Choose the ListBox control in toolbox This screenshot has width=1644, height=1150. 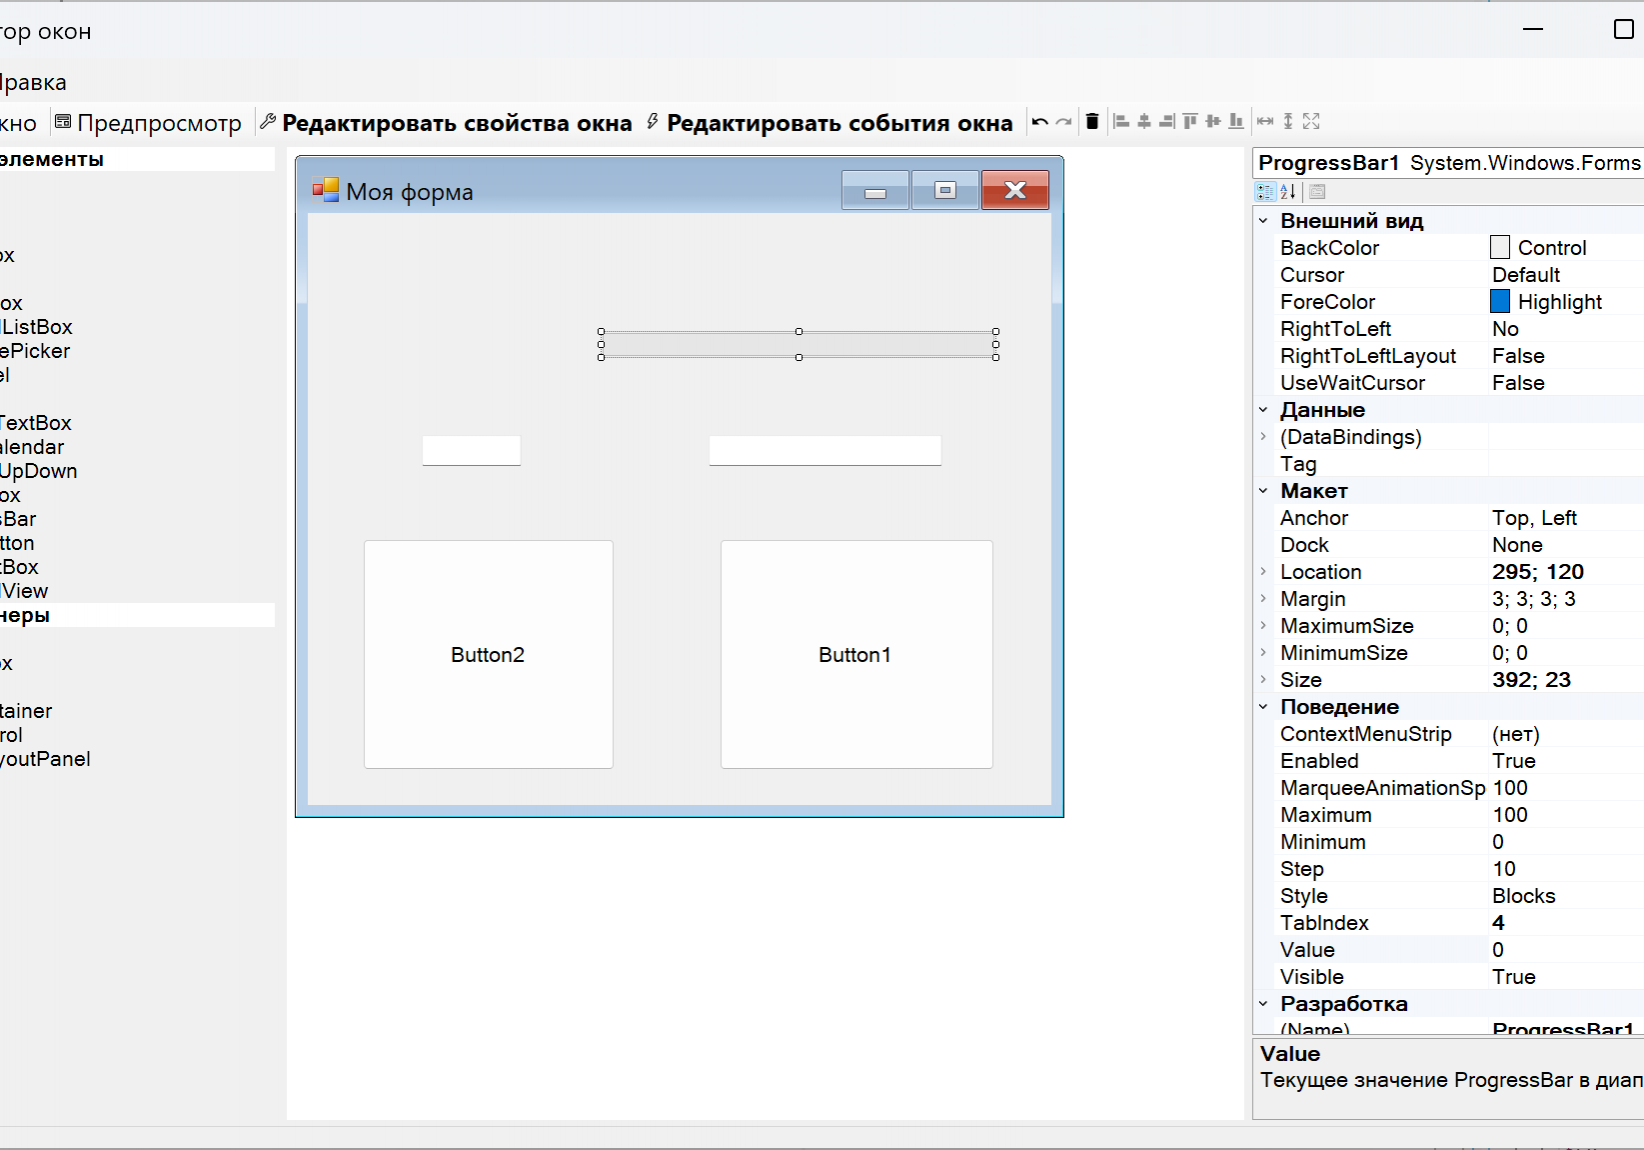(x=37, y=327)
